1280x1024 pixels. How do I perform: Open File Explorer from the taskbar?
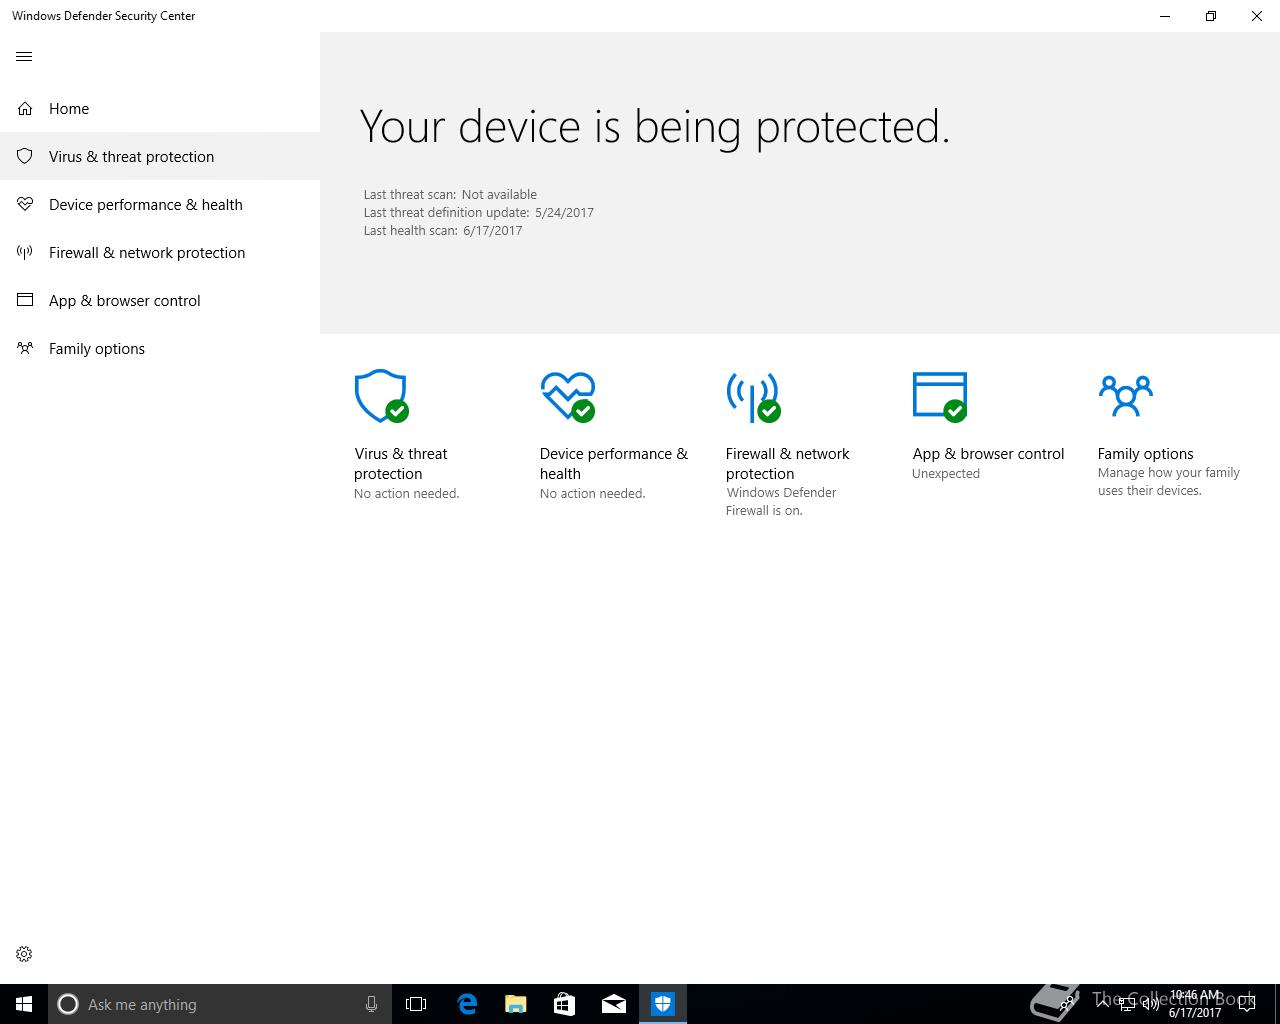pyautogui.click(x=515, y=1004)
